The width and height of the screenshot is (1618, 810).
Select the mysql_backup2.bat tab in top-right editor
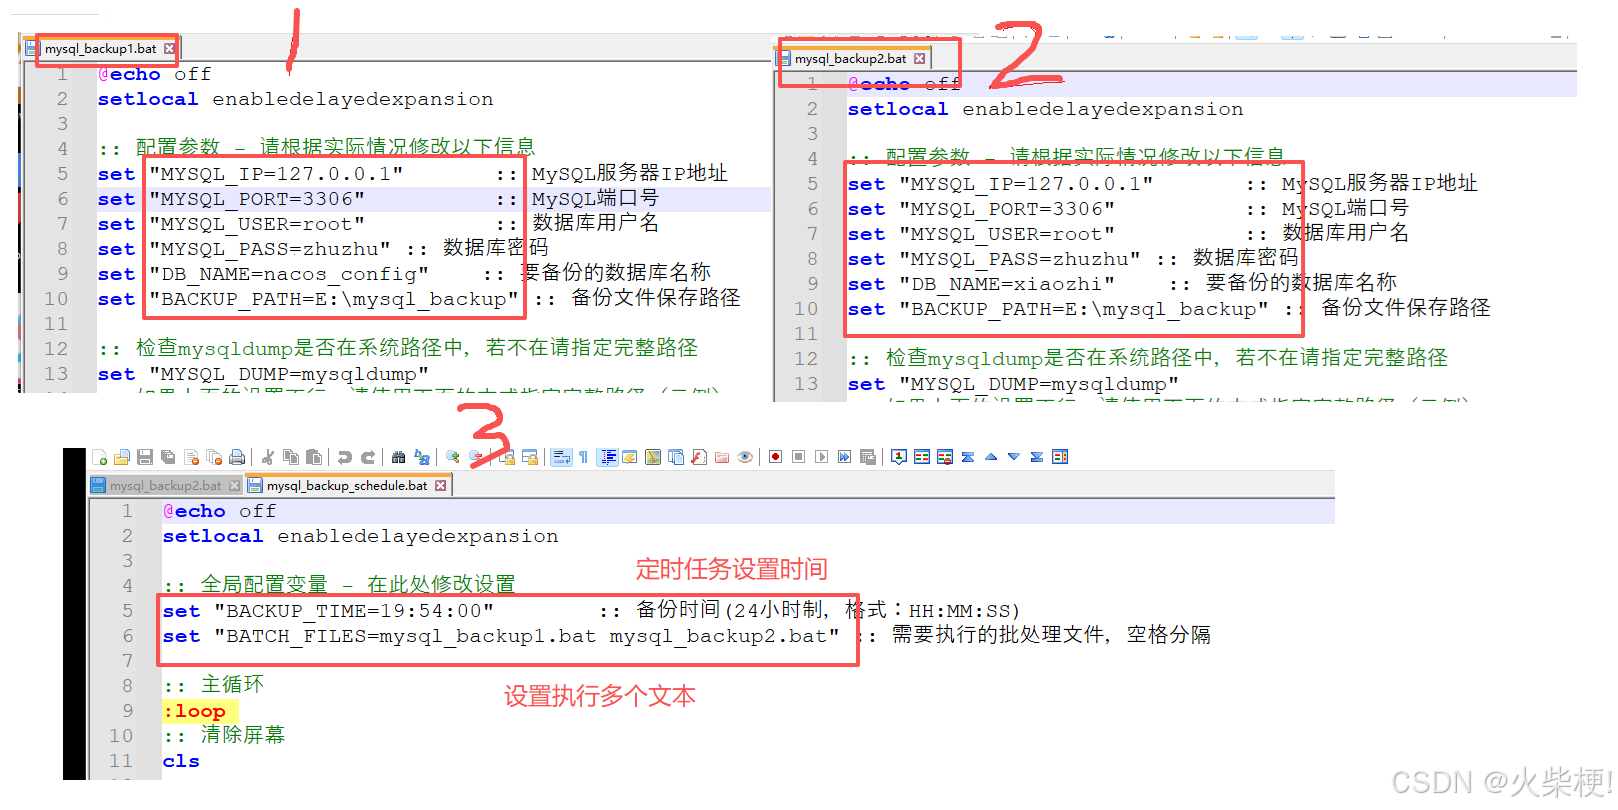point(851,59)
